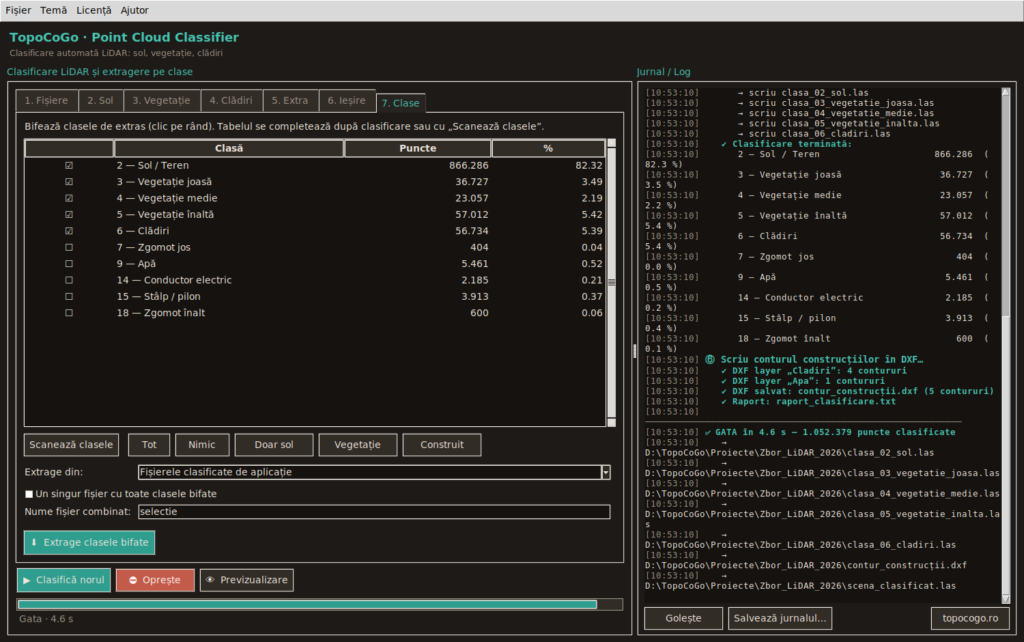Click Extrage clasele bifate button

coord(89,543)
